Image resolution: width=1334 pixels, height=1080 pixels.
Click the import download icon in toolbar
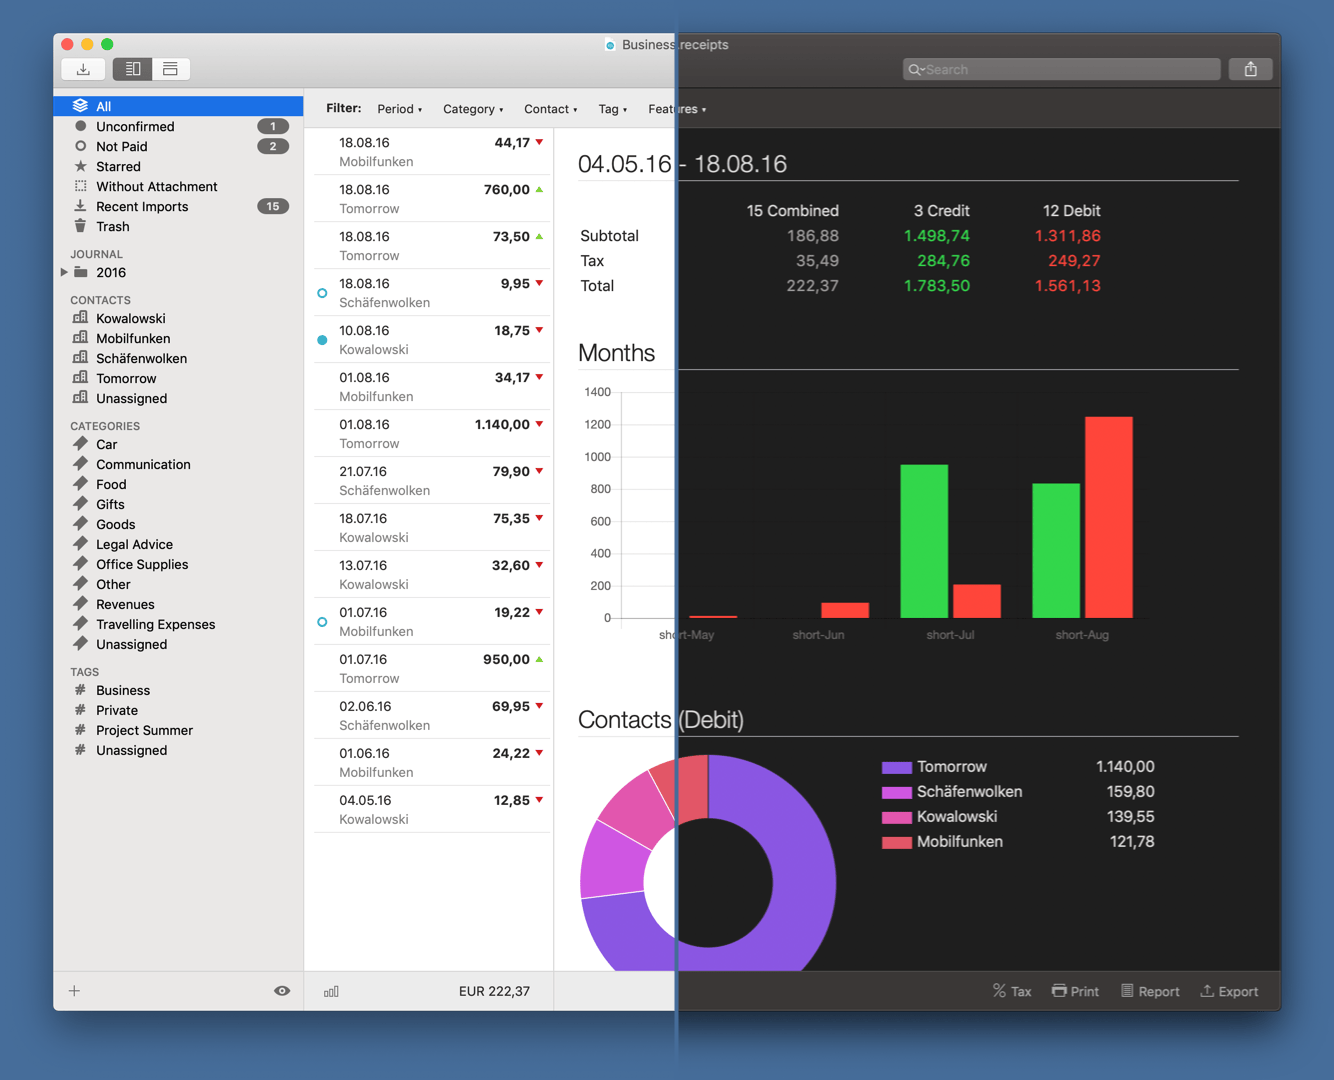click(83, 69)
